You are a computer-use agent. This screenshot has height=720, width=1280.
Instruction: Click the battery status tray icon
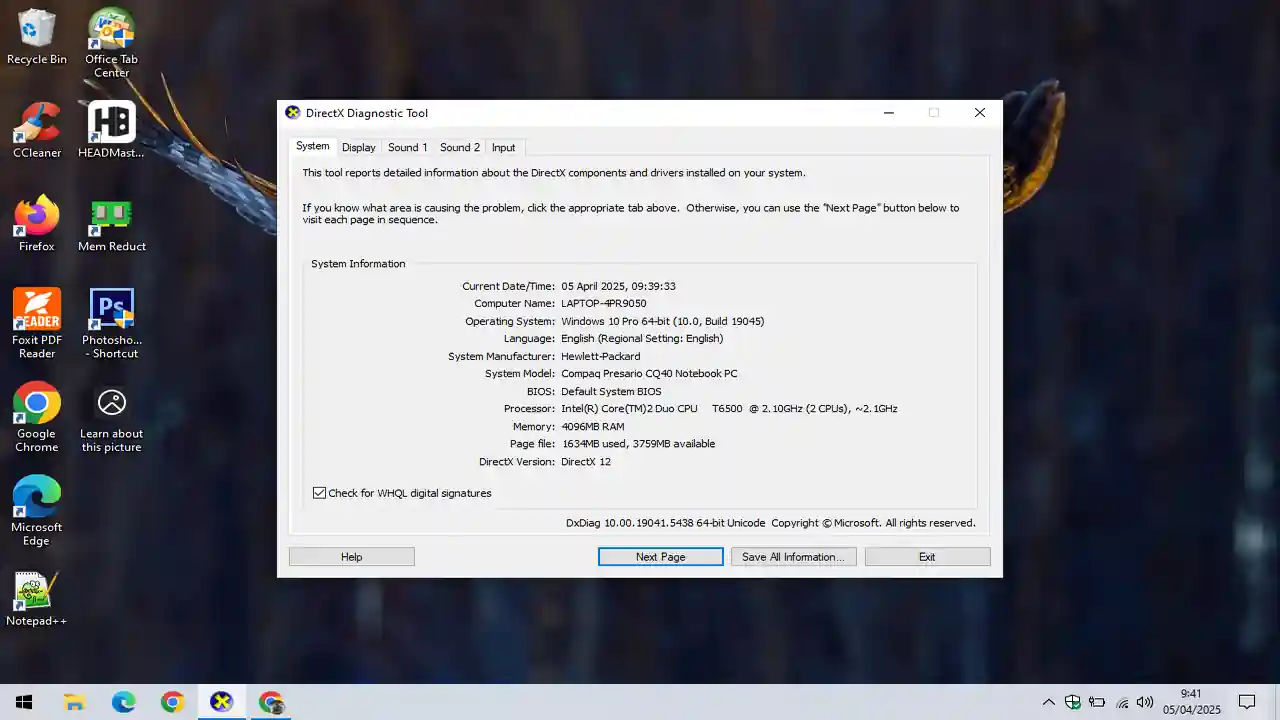click(x=1097, y=702)
